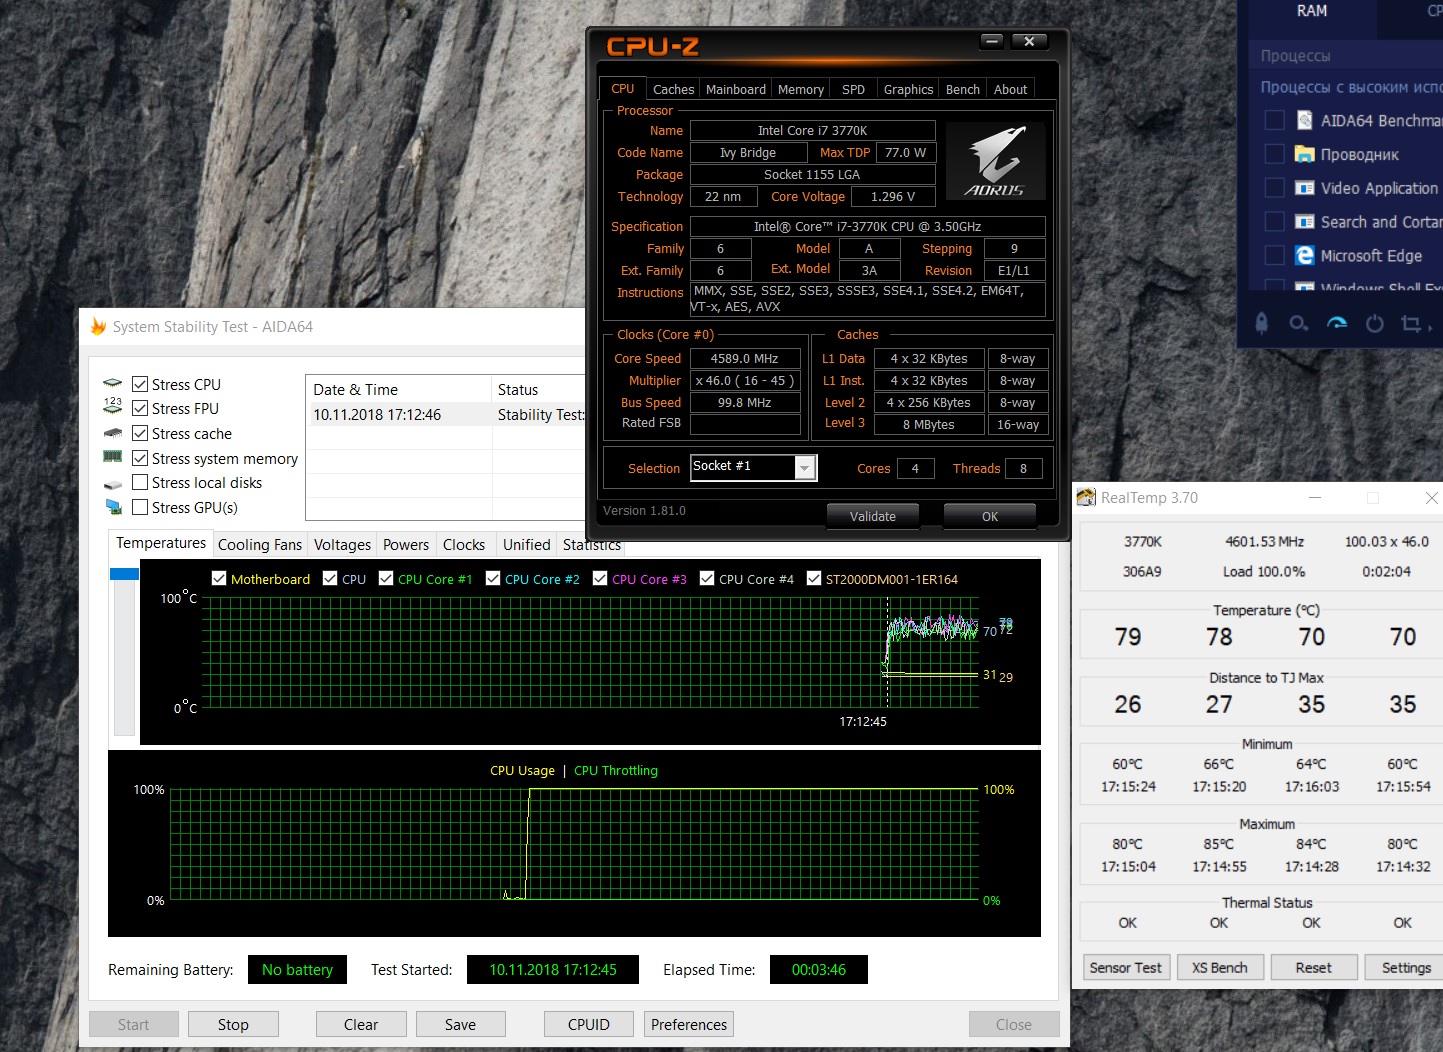Click the CPU chip icon beside Stress CPU

pyautogui.click(x=113, y=384)
